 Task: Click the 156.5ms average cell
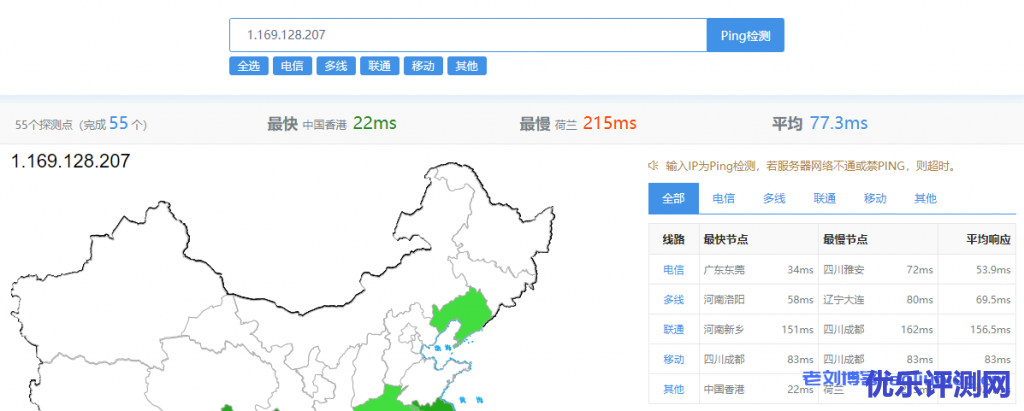[x=991, y=330]
